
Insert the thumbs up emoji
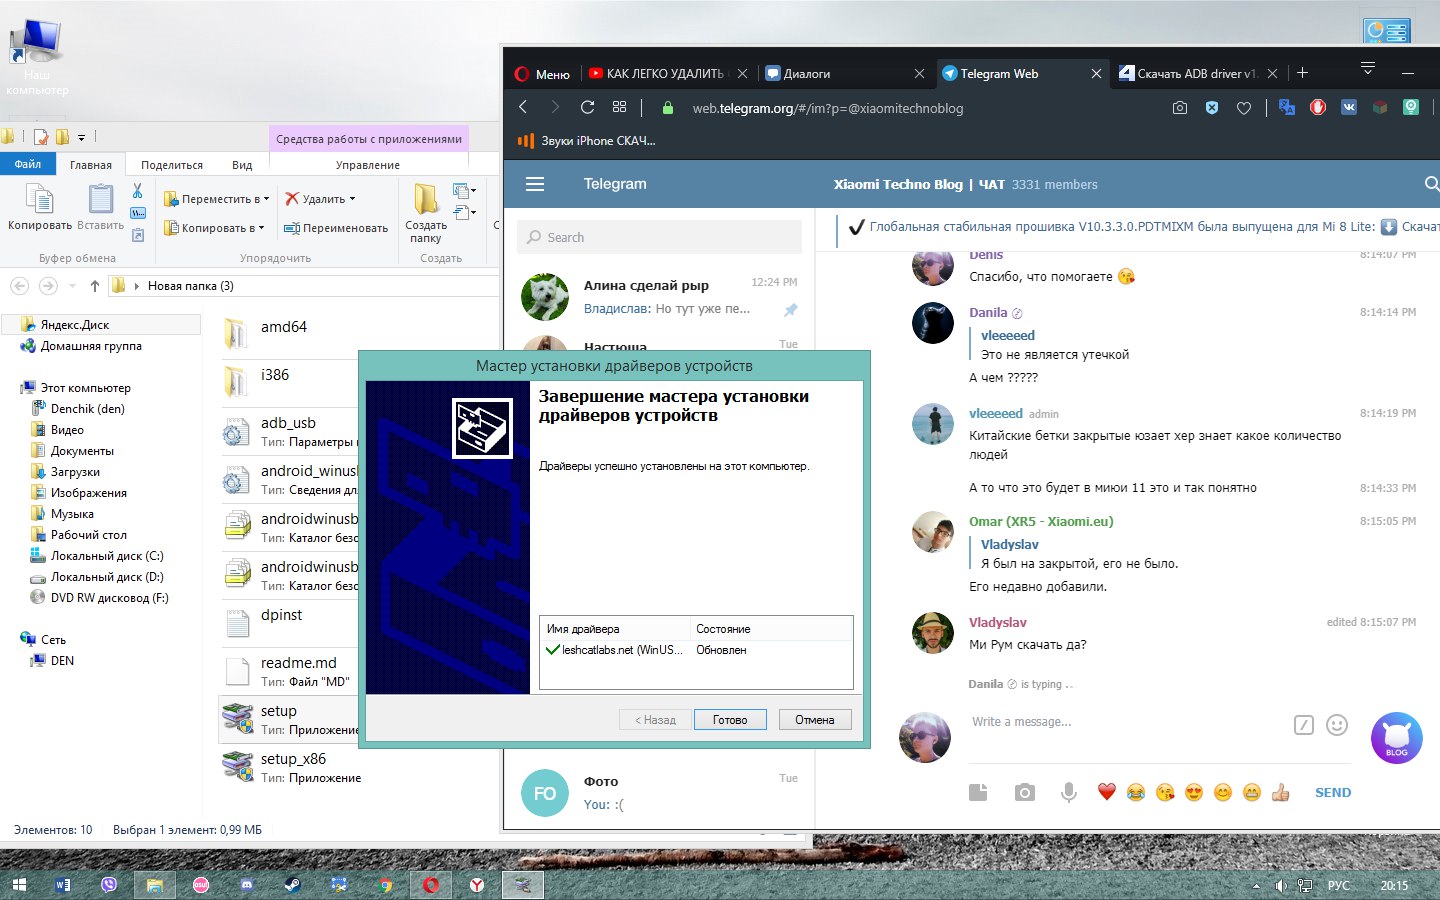coord(1280,792)
